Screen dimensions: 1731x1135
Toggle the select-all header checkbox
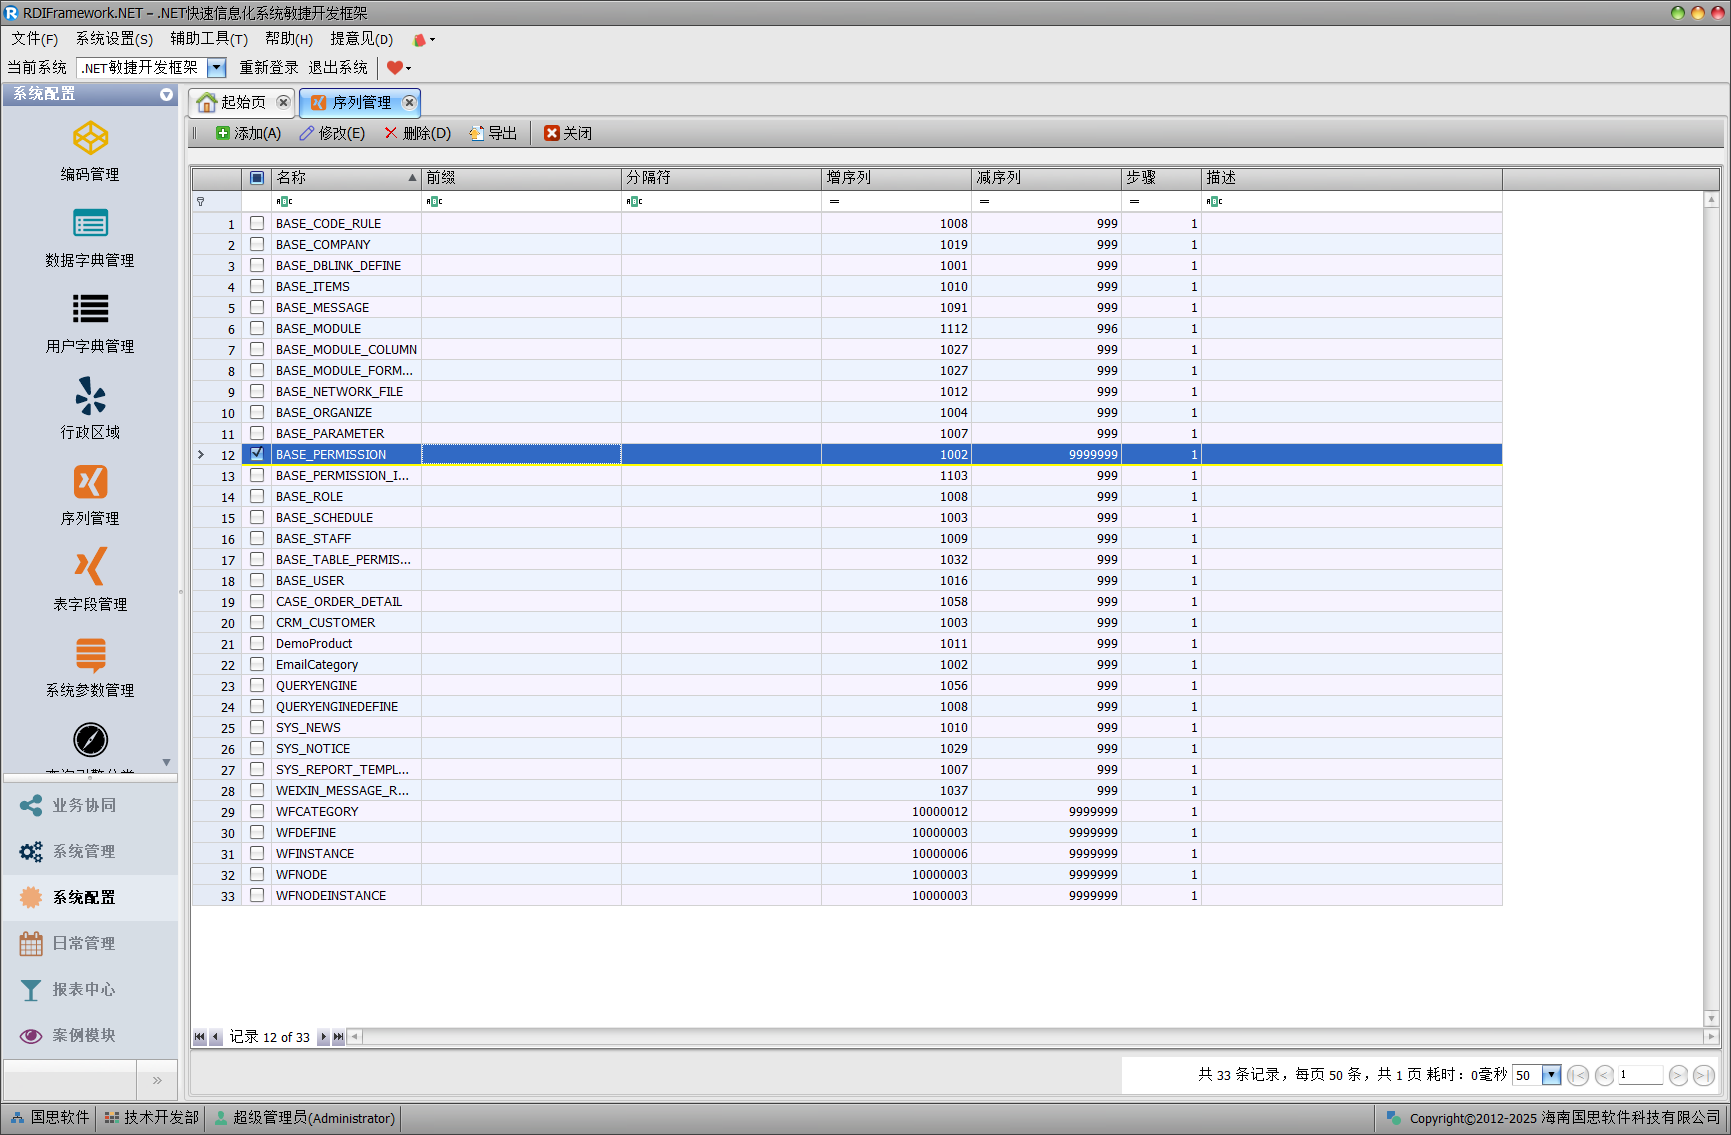[x=257, y=178]
